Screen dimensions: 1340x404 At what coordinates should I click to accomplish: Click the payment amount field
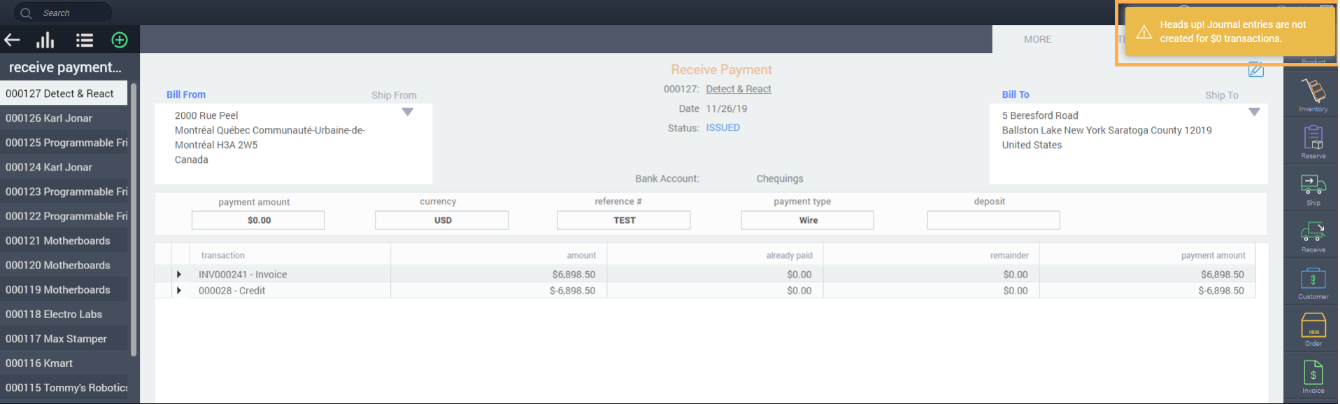[x=258, y=220]
